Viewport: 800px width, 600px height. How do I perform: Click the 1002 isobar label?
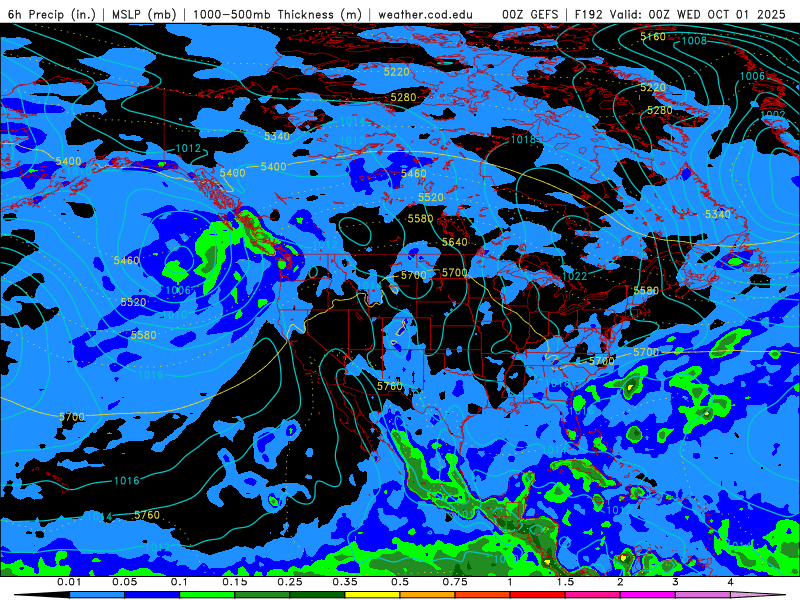[x=773, y=114]
